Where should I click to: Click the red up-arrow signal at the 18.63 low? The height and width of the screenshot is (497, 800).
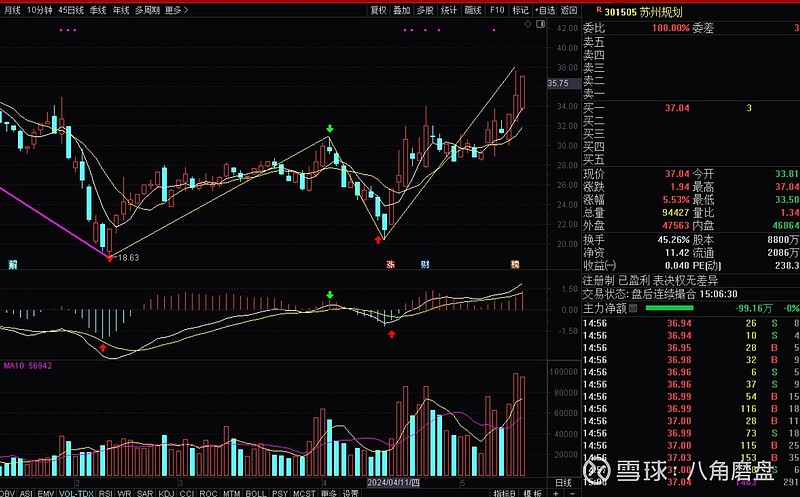[110, 258]
